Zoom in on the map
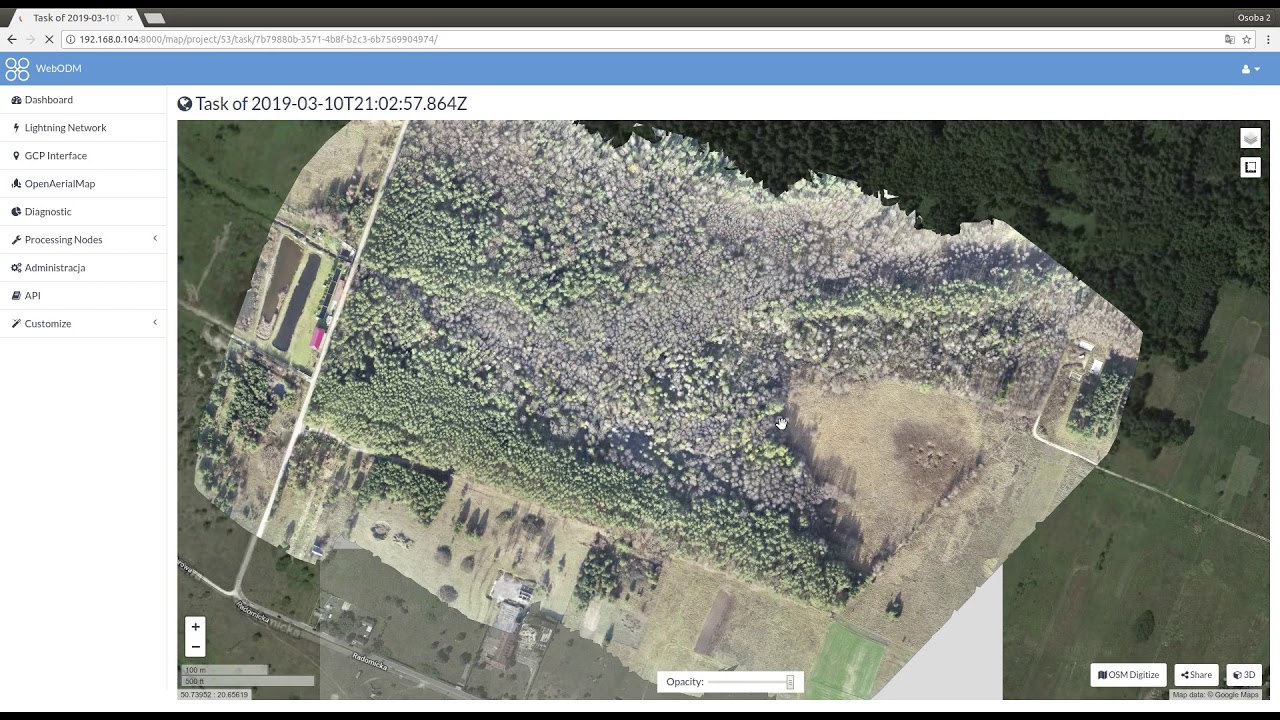The width and height of the screenshot is (1280, 720). [195, 627]
